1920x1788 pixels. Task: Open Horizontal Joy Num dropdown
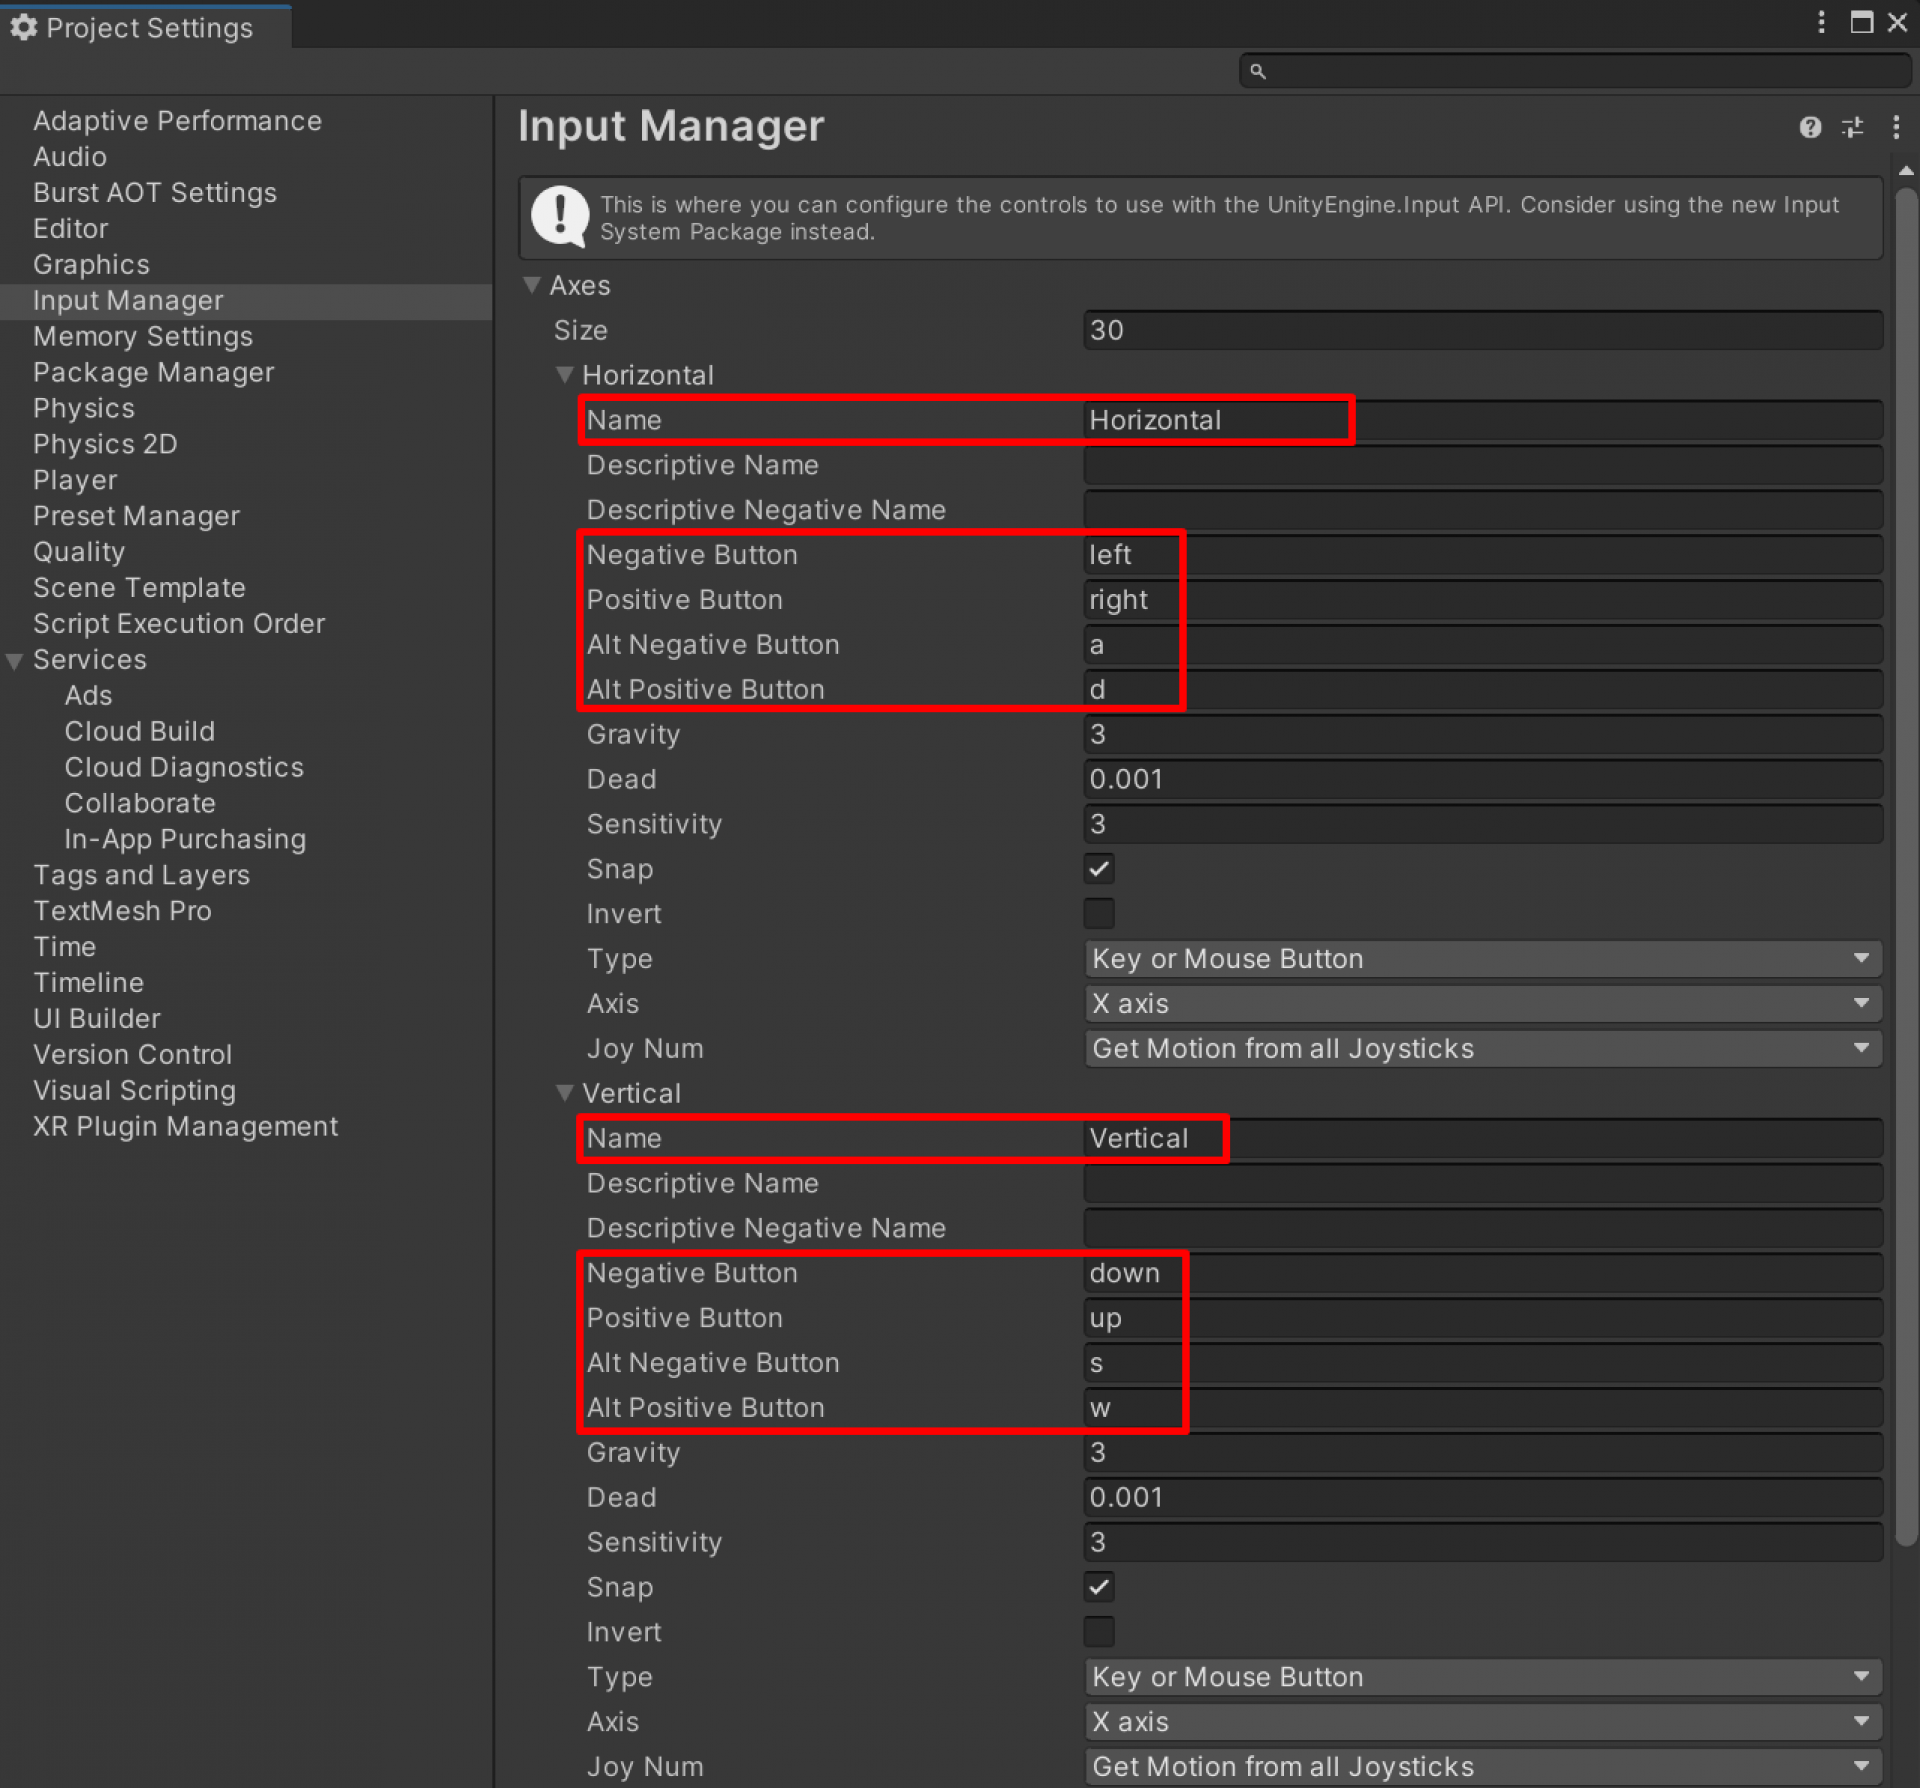click(x=1483, y=1049)
